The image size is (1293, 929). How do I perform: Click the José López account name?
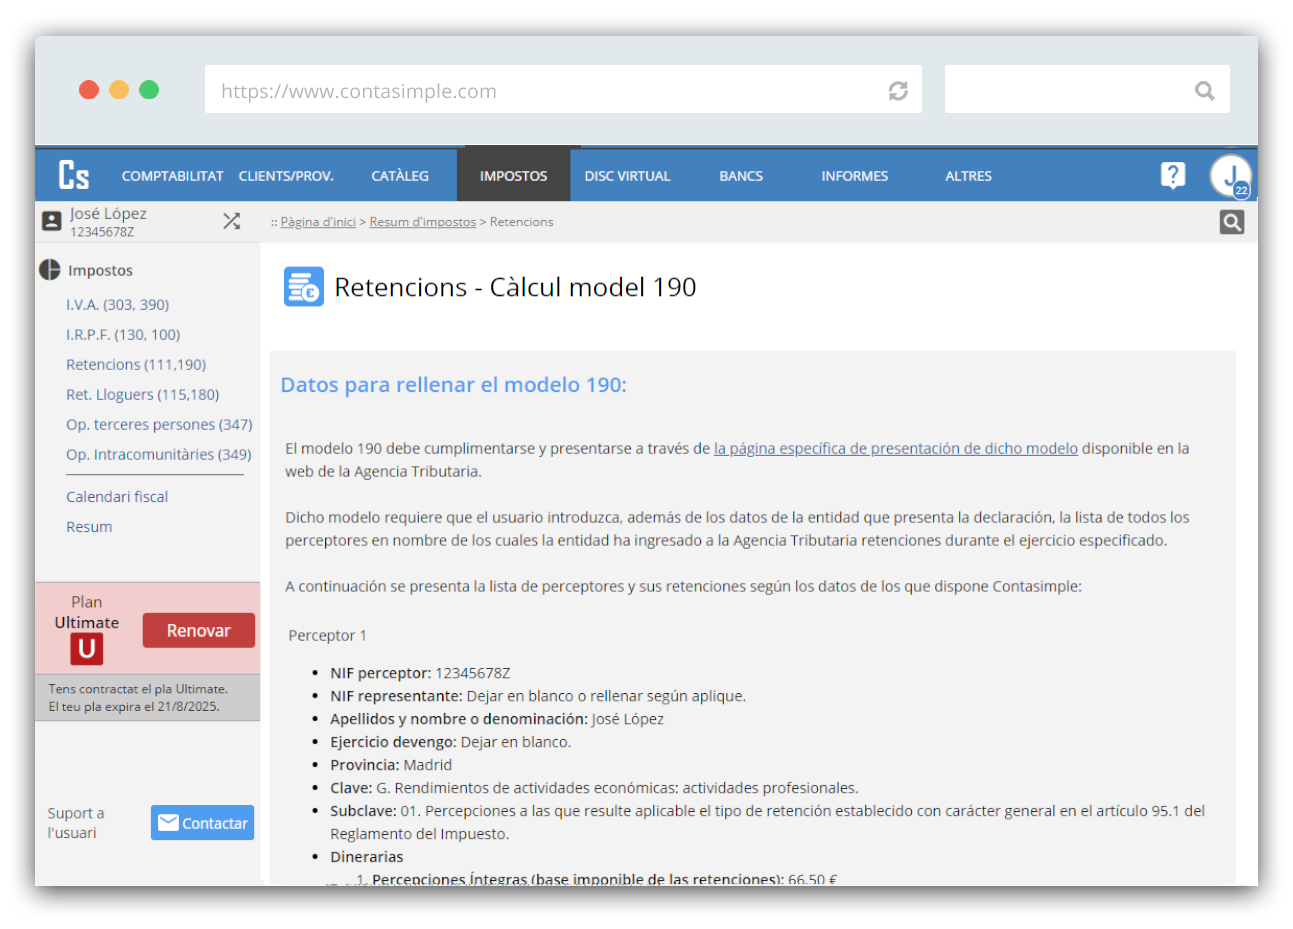(108, 213)
